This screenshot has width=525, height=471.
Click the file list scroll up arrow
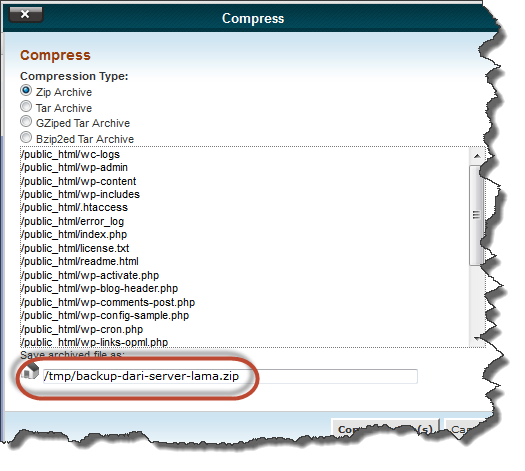pos(477,156)
